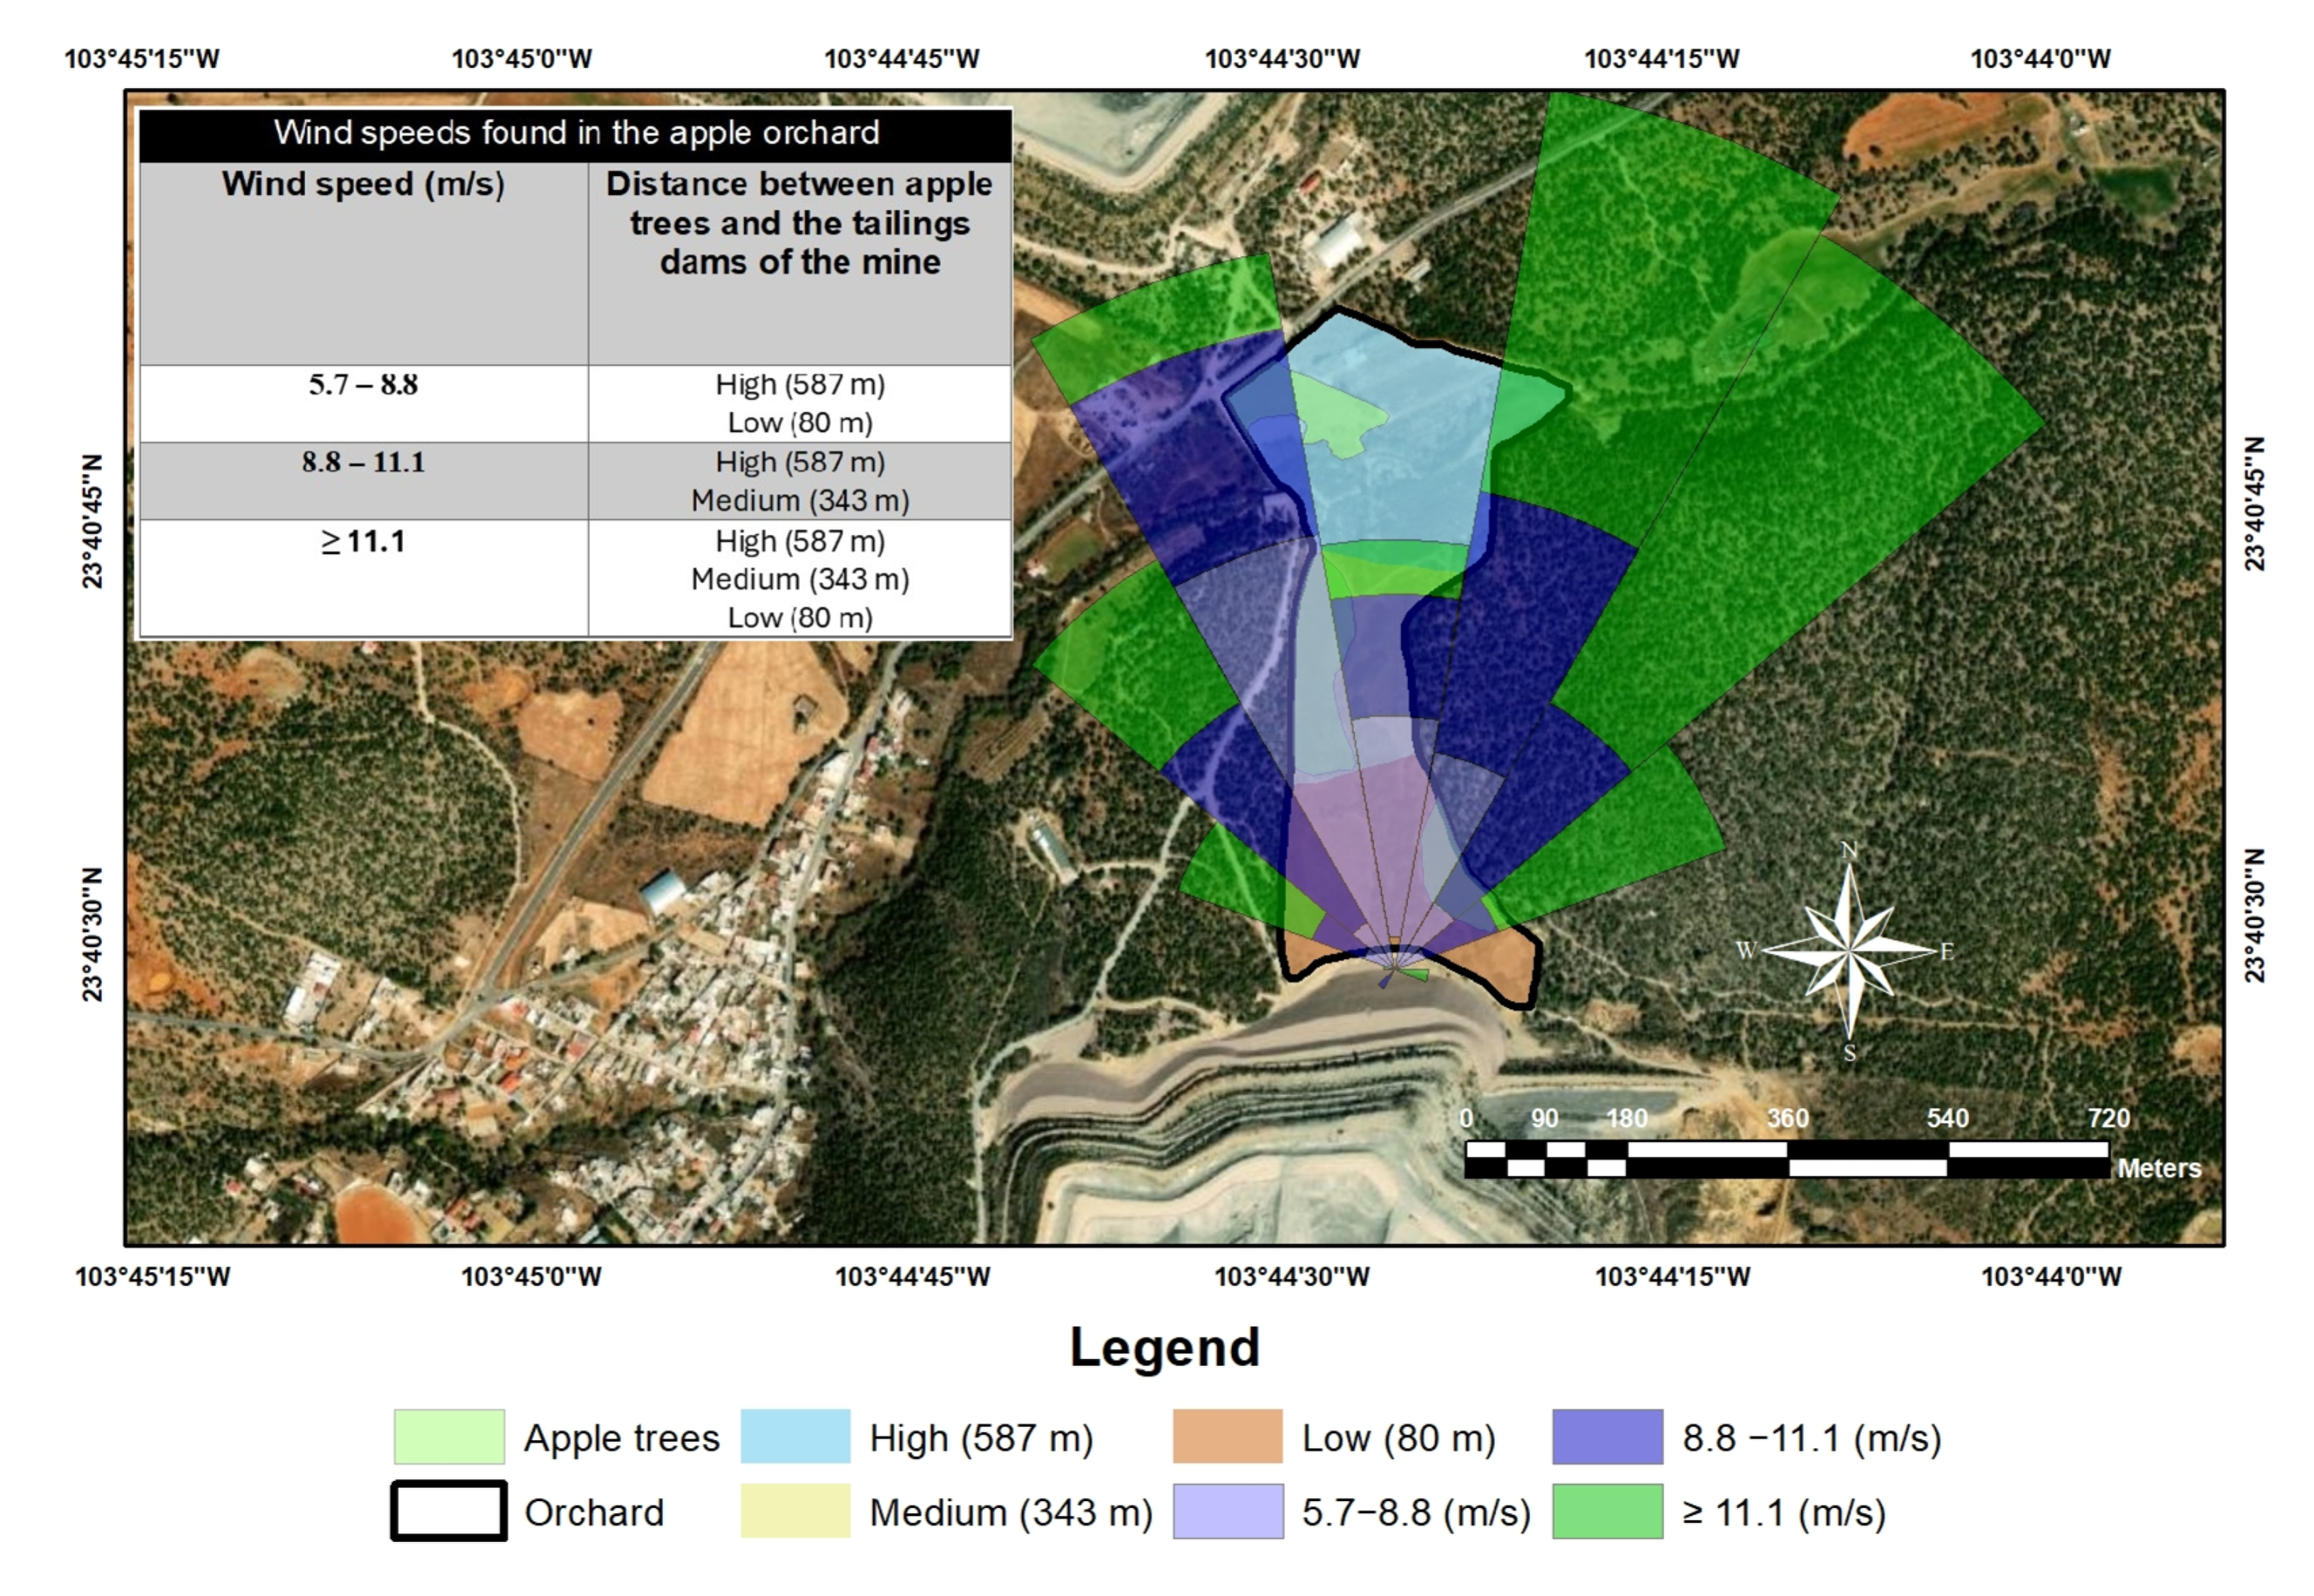Image resolution: width=2314 pixels, height=1596 pixels.
Task: Click the 5.7 – 8.8 table row cell
Action: pos(363,385)
